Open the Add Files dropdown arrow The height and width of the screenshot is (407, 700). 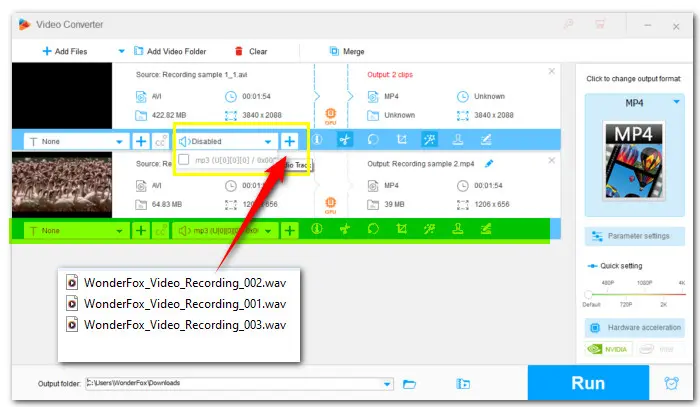pos(121,51)
